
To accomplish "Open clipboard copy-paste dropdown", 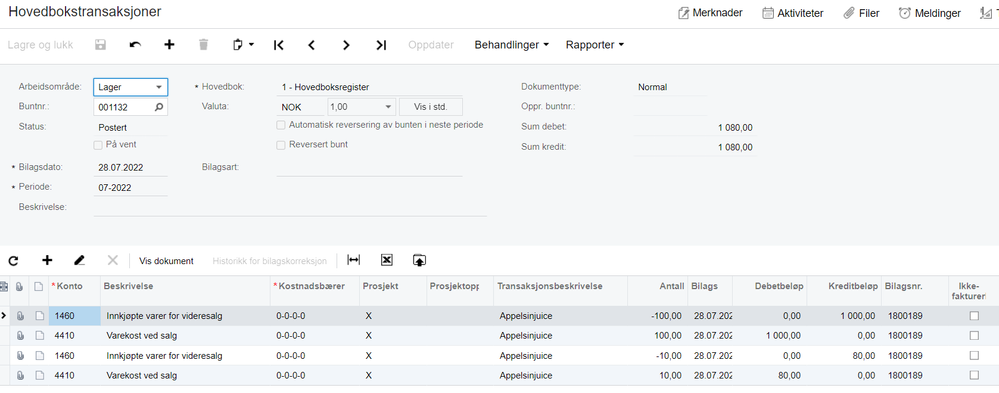I will click(x=243, y=45).
